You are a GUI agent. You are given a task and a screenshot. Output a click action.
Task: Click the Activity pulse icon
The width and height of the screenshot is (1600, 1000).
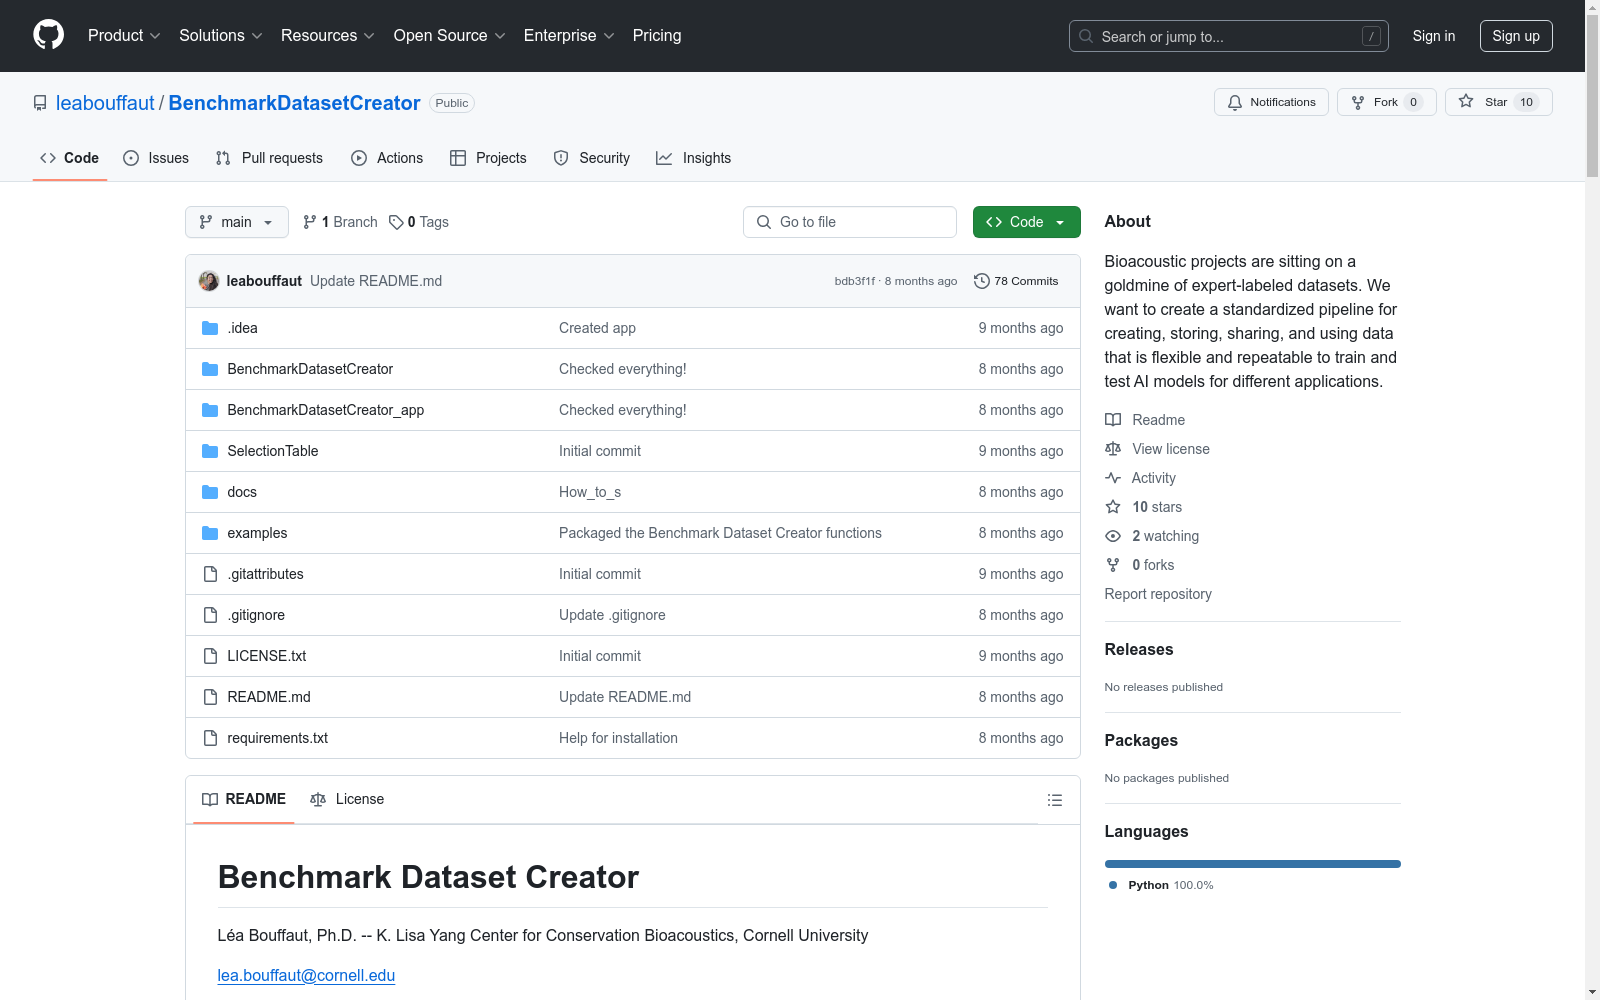(x=1113, y=478)
